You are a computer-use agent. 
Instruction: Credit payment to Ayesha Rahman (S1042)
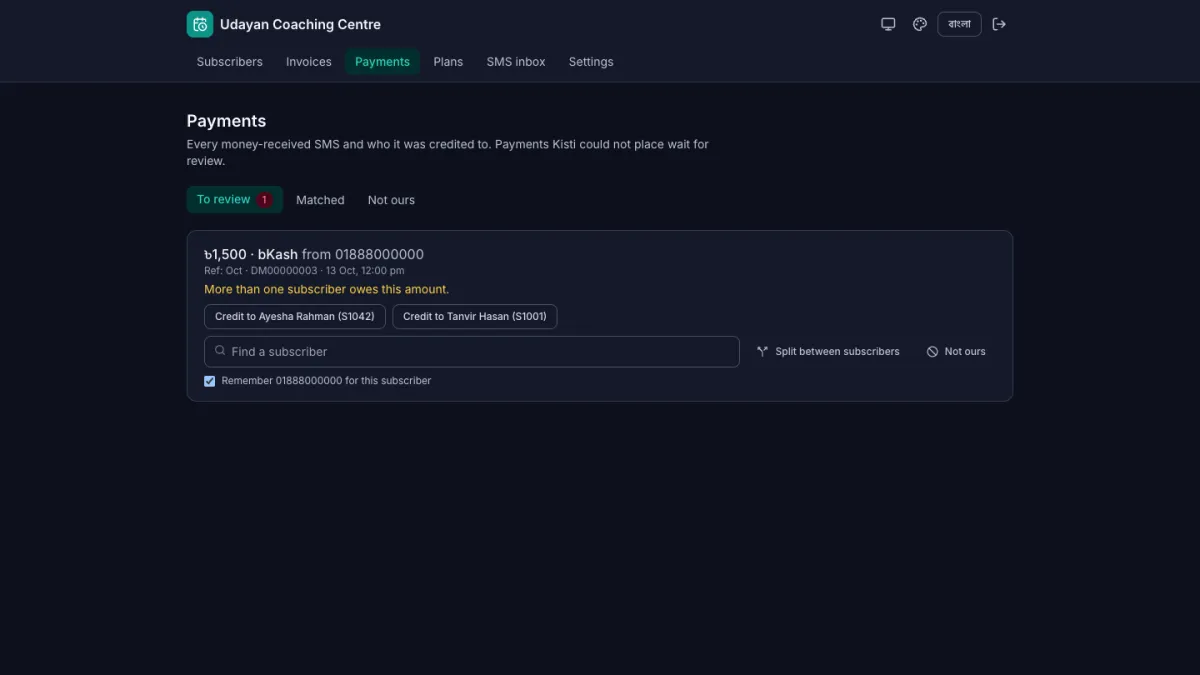click(295, 316)
